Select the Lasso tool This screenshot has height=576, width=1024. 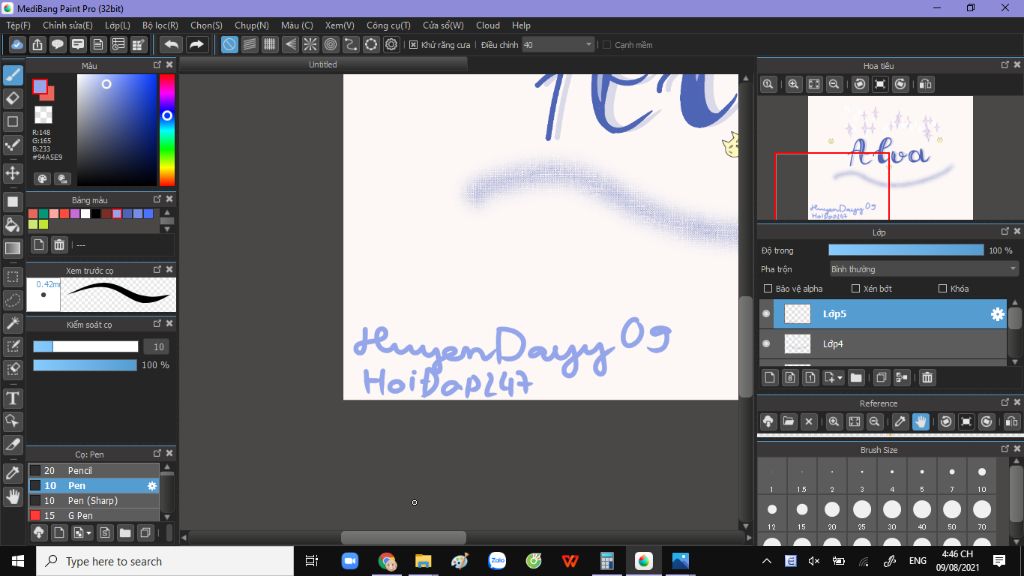[12, 300]
